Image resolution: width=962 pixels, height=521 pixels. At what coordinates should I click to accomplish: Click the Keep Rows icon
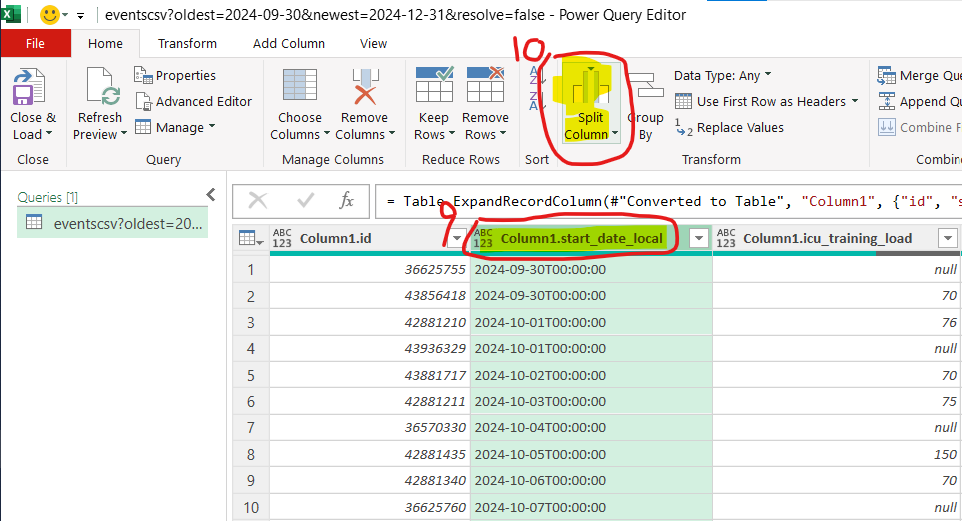(434, 84)
